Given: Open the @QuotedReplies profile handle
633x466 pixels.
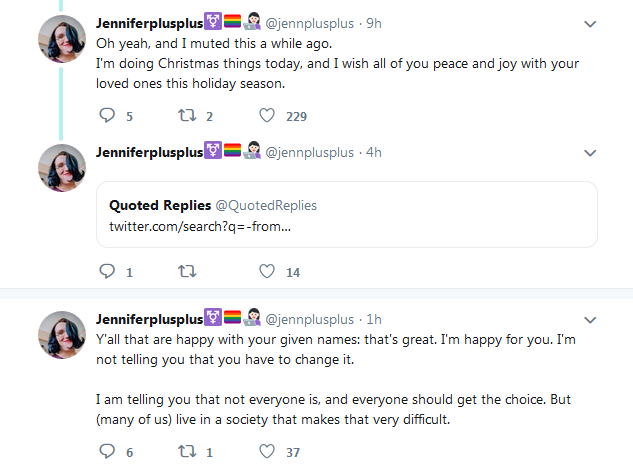Looking at the screenshot, I should point(266,205).
